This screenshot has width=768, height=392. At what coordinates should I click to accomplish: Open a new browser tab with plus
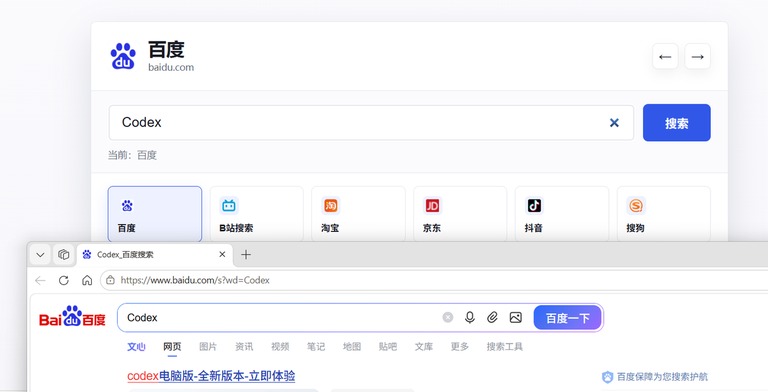click(x=246, y=255)
